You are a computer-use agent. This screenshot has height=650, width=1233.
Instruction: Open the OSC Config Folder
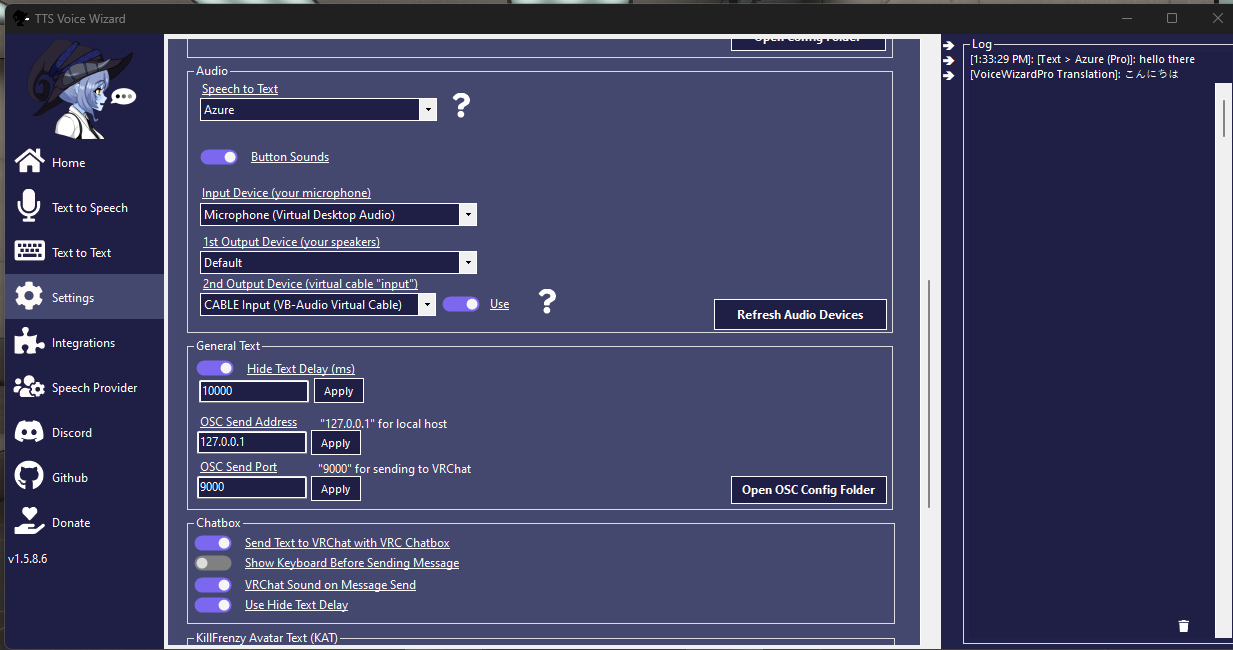(x=808, y=490)
